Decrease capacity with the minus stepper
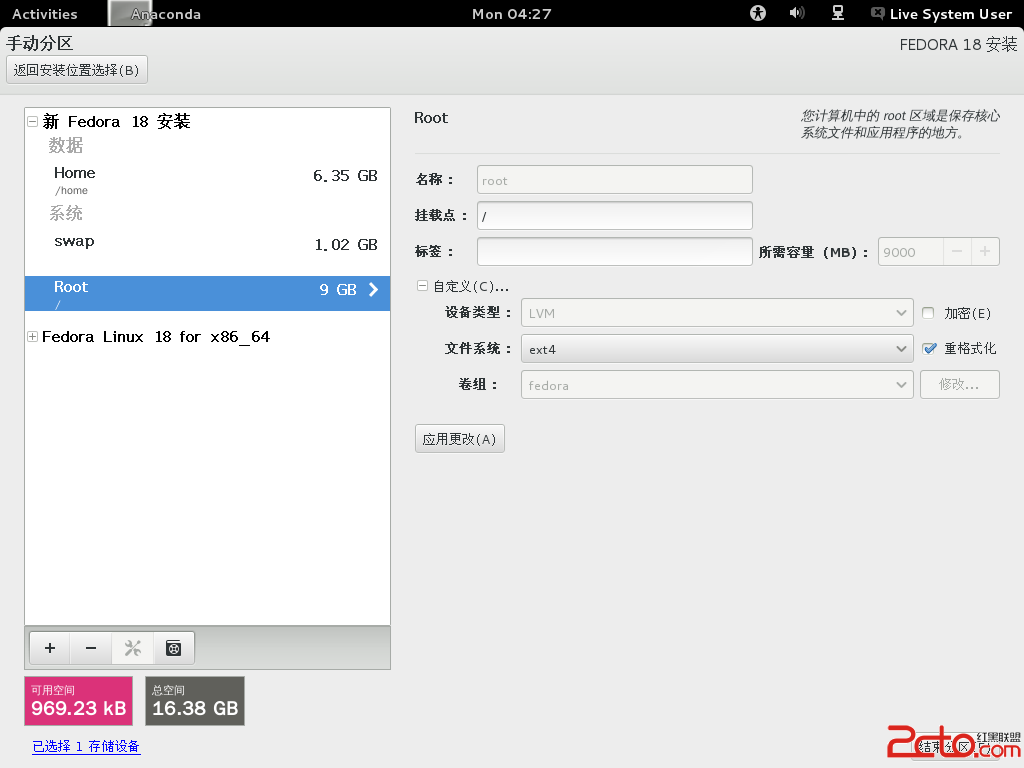 pyautogui.click(x=957, y=251)
